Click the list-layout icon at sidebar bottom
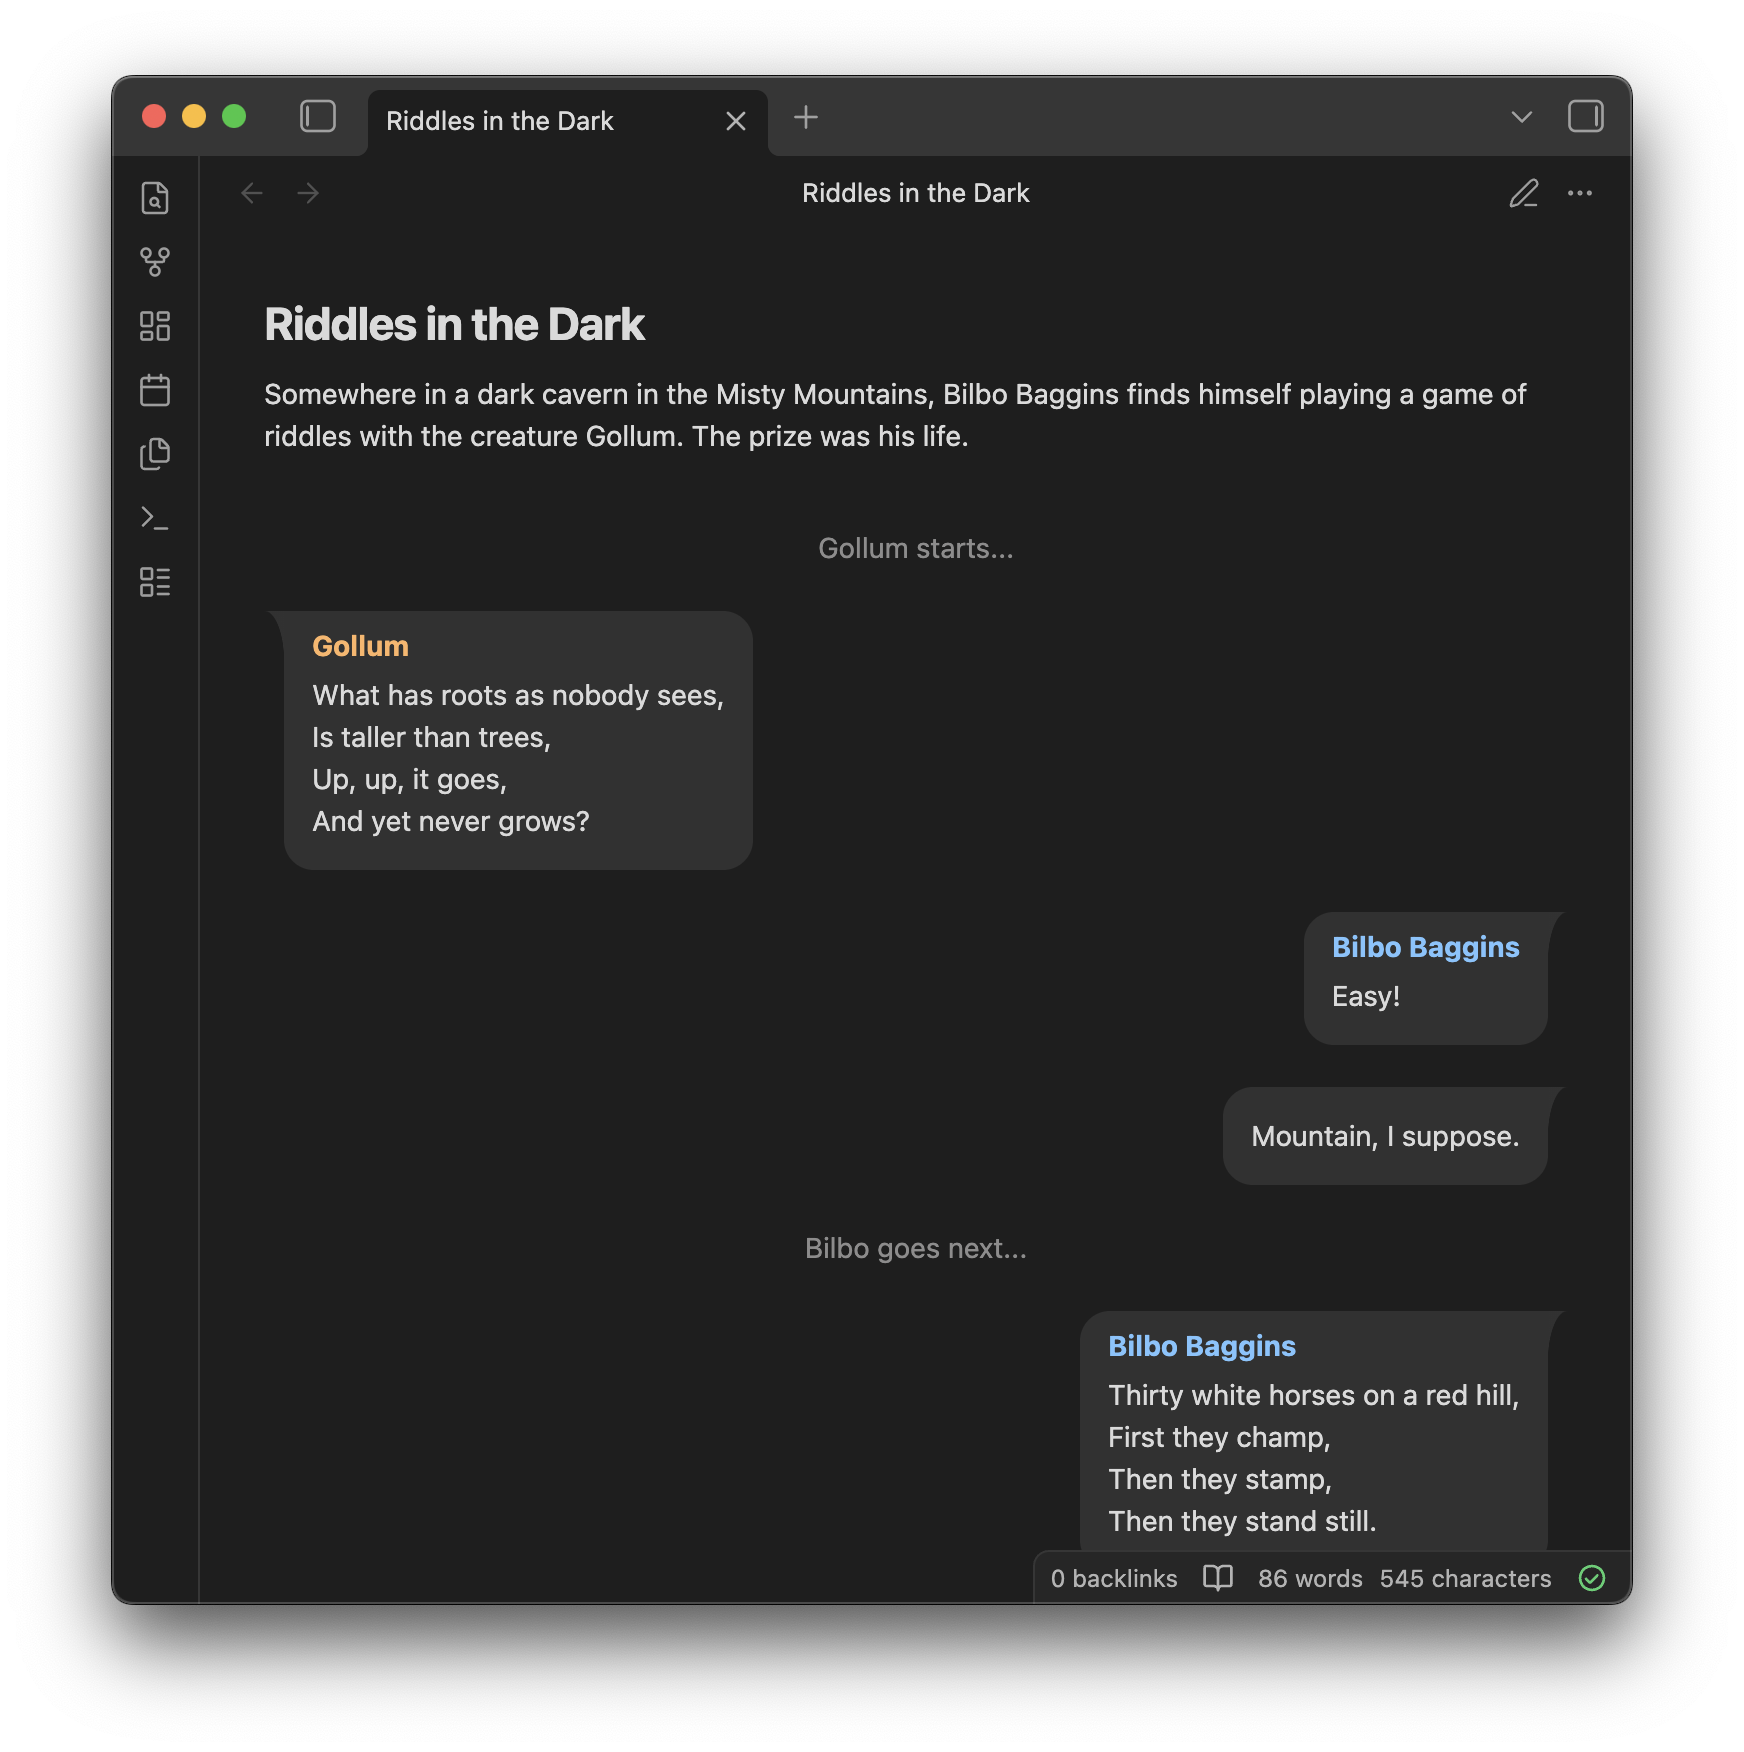 pyautogui.click(x=155, y=582)
